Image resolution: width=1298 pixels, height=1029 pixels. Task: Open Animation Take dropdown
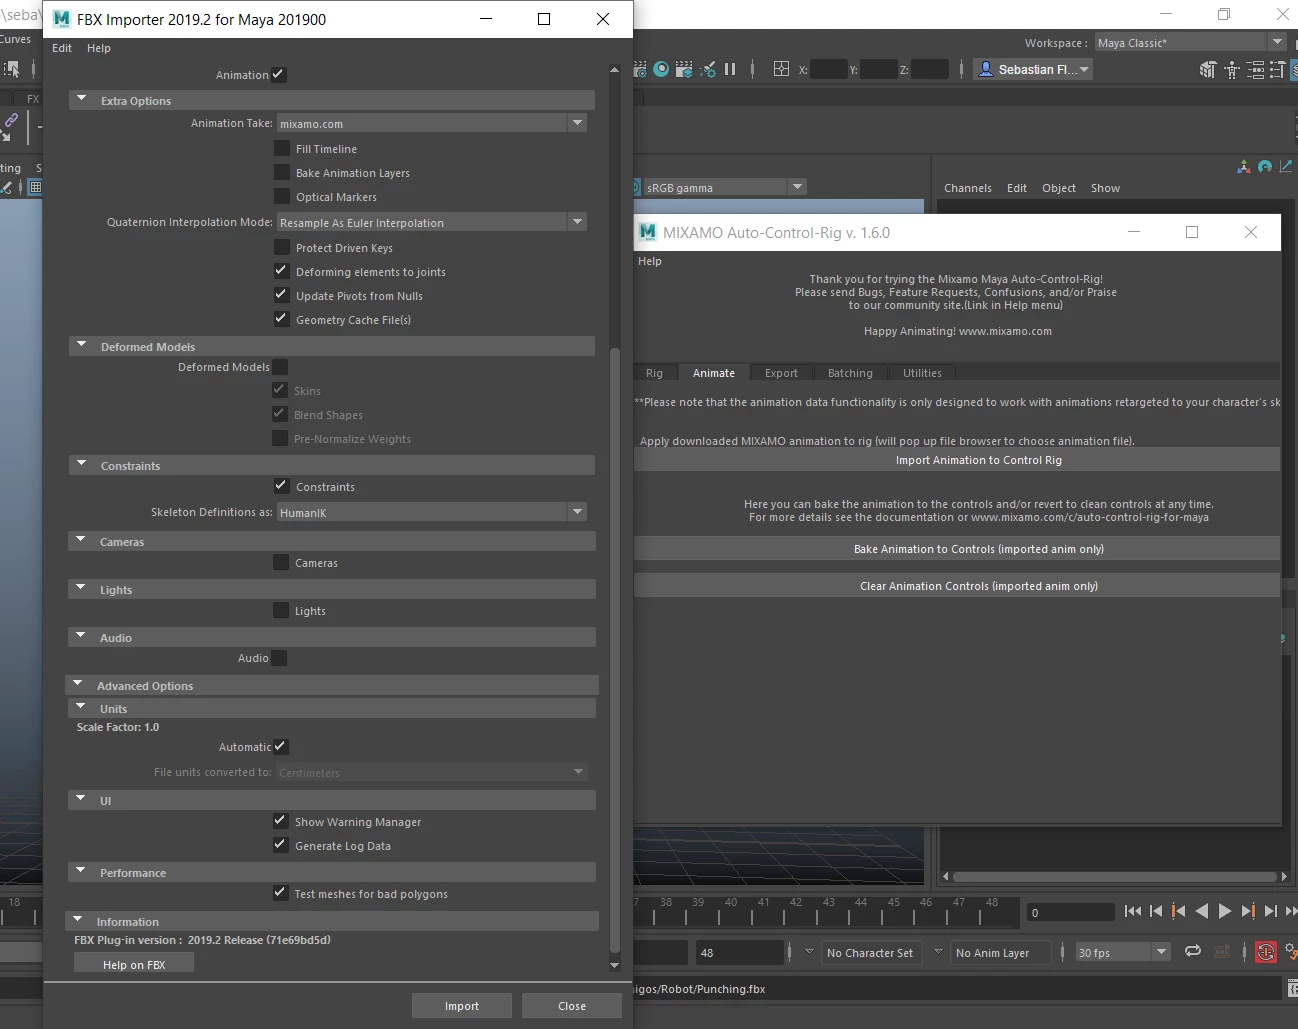[432, 123]
